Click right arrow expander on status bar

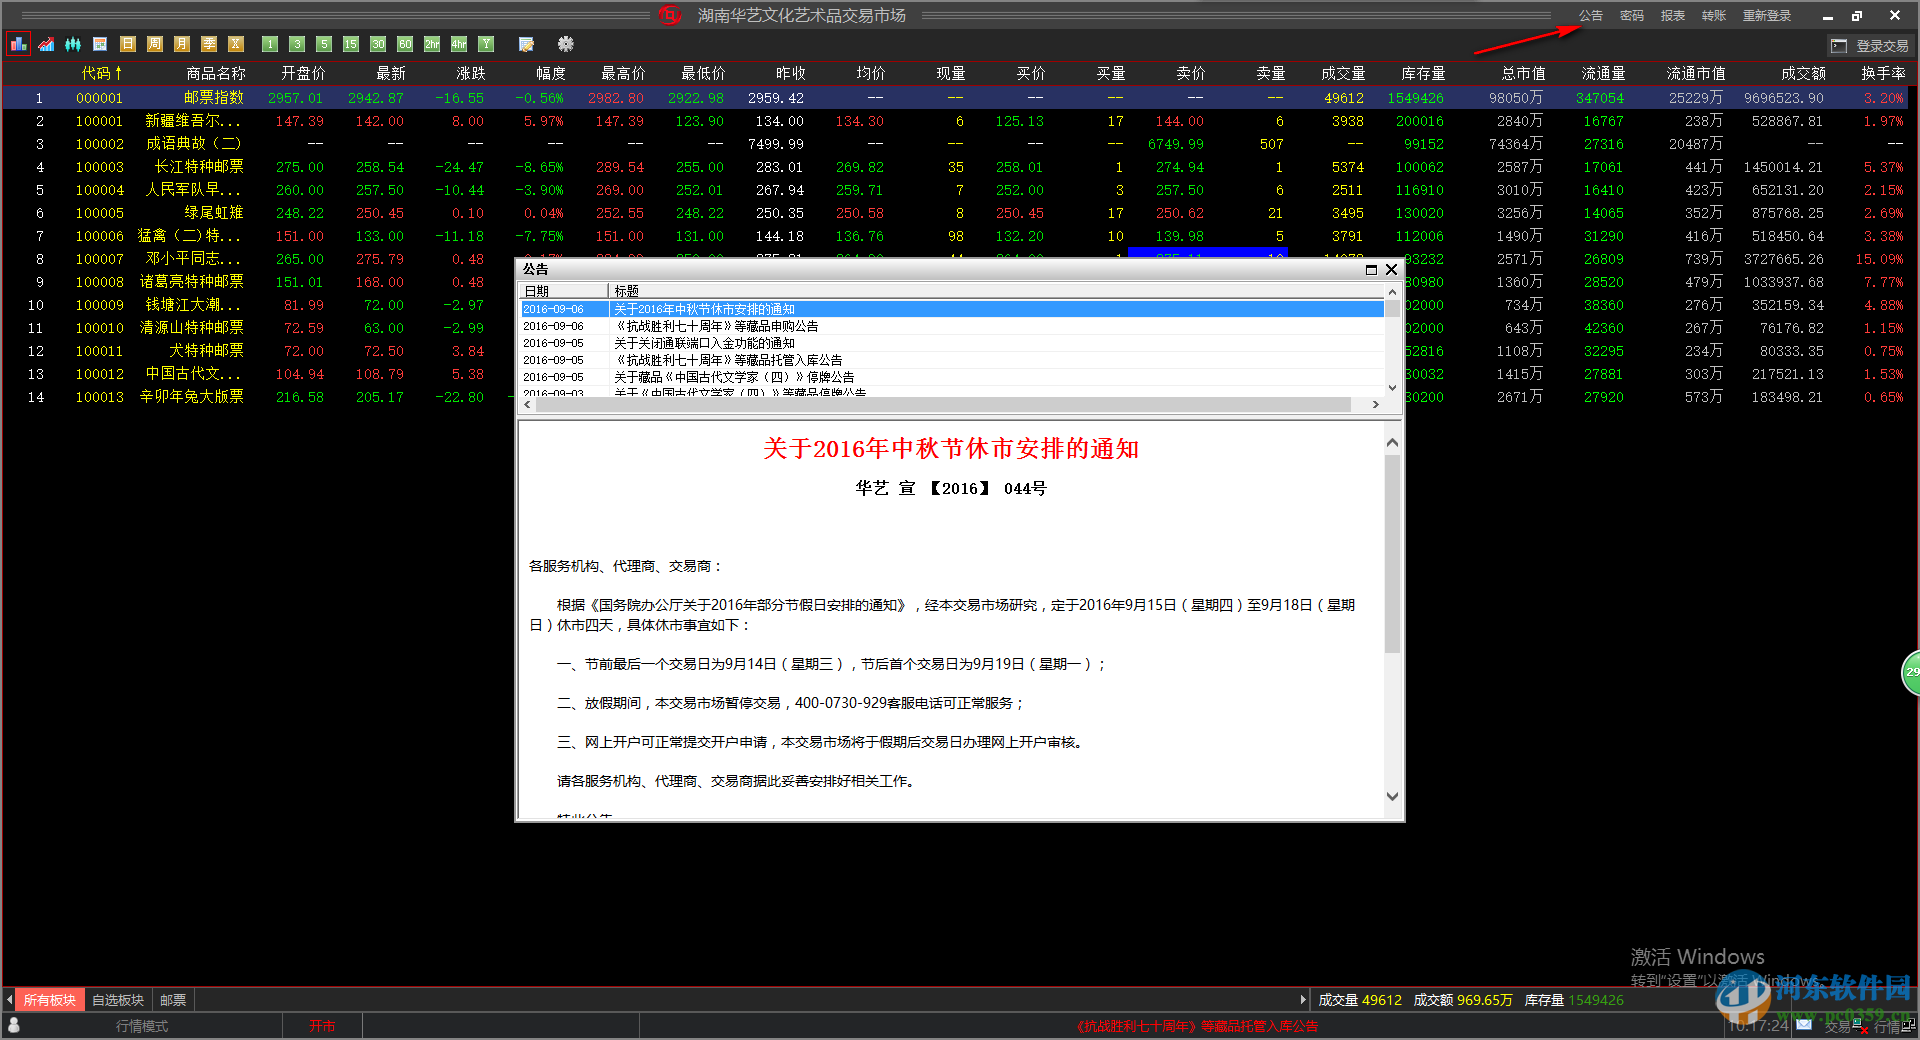(1303, 999)
